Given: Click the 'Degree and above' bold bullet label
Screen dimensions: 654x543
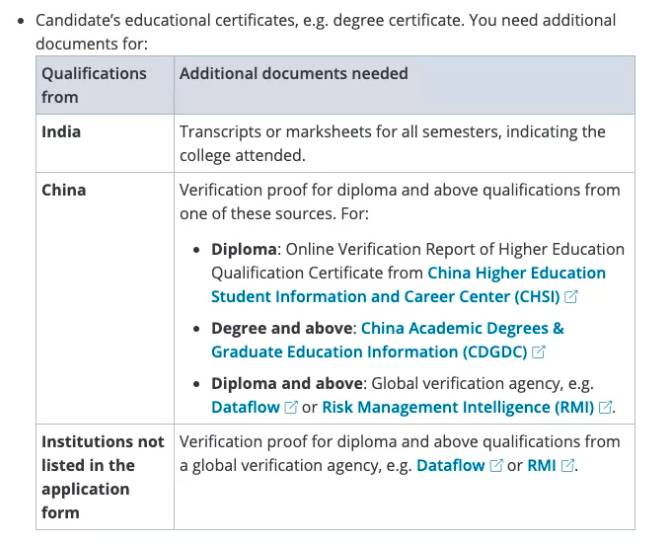Looking at the screenshot, I should click(282, 328).
